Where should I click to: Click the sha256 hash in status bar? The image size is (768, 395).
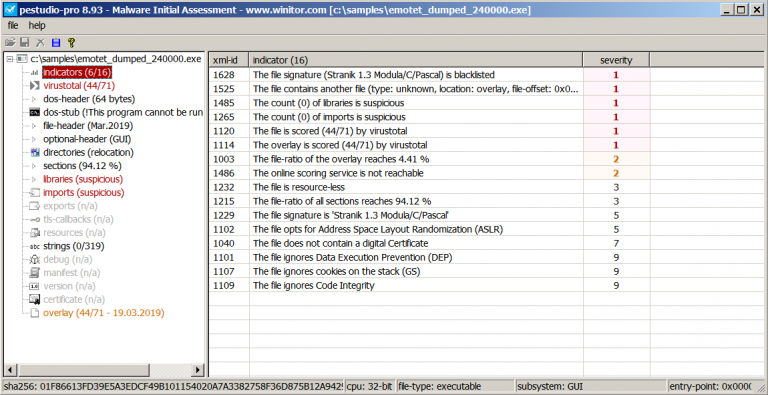pyautogui.click(x=173, y=387)
